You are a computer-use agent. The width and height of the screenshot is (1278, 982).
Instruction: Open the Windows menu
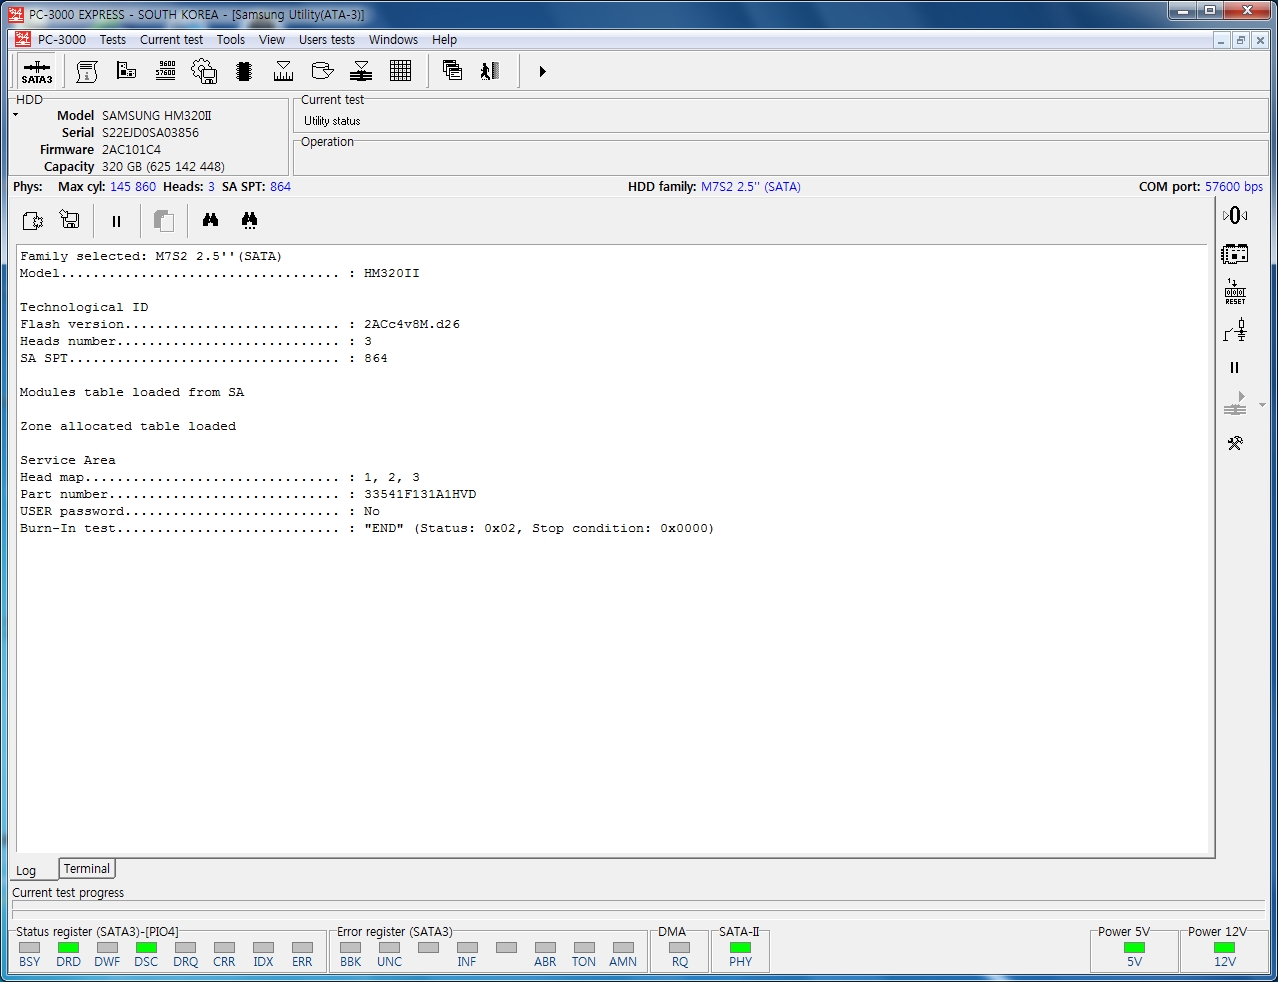tap(393, 40)
